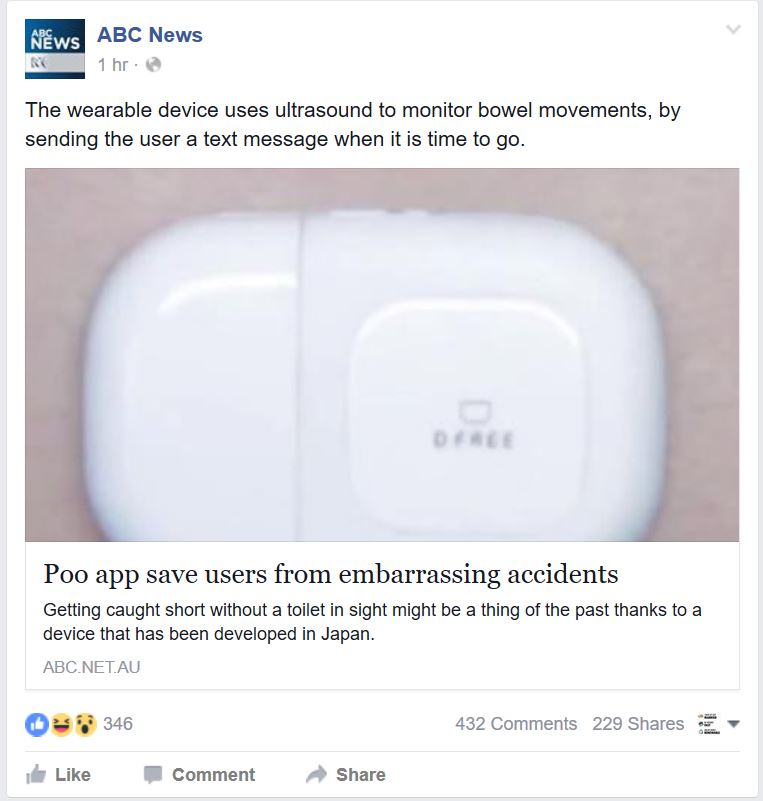Screen dimensions: 763x801
Task: Open post options chevron at top right
Action: pos(733,29)
